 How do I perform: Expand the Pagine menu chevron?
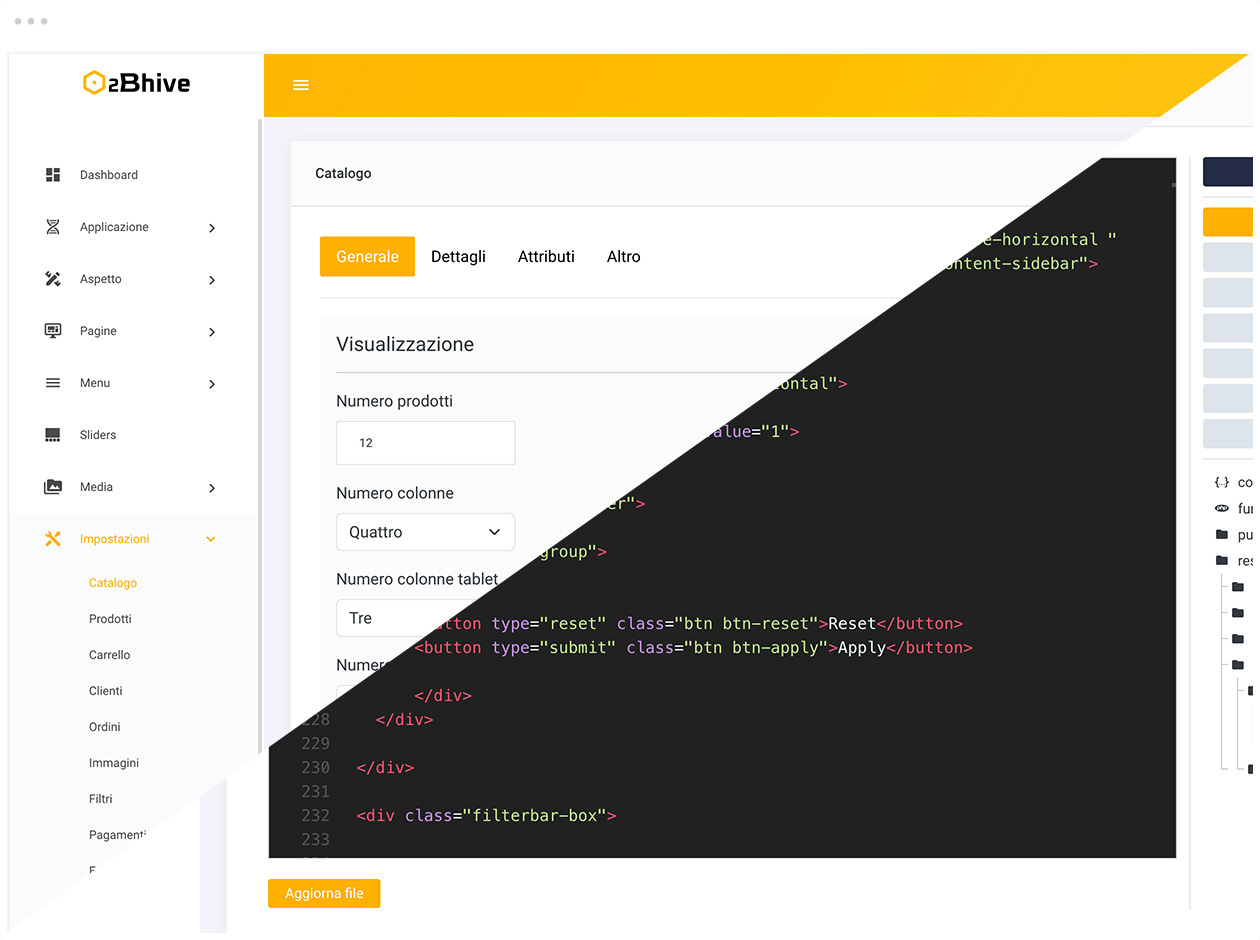coord(211,333)
